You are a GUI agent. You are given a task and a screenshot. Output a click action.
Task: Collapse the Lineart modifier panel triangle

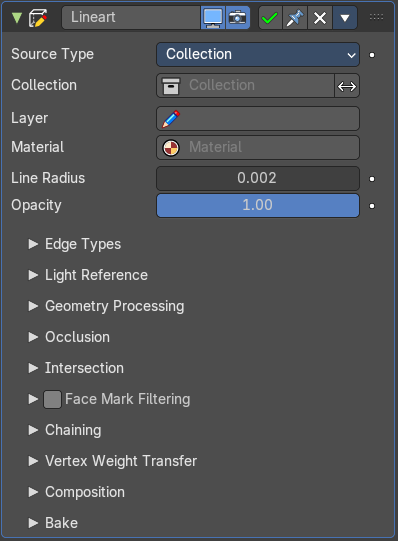(17, 18)
